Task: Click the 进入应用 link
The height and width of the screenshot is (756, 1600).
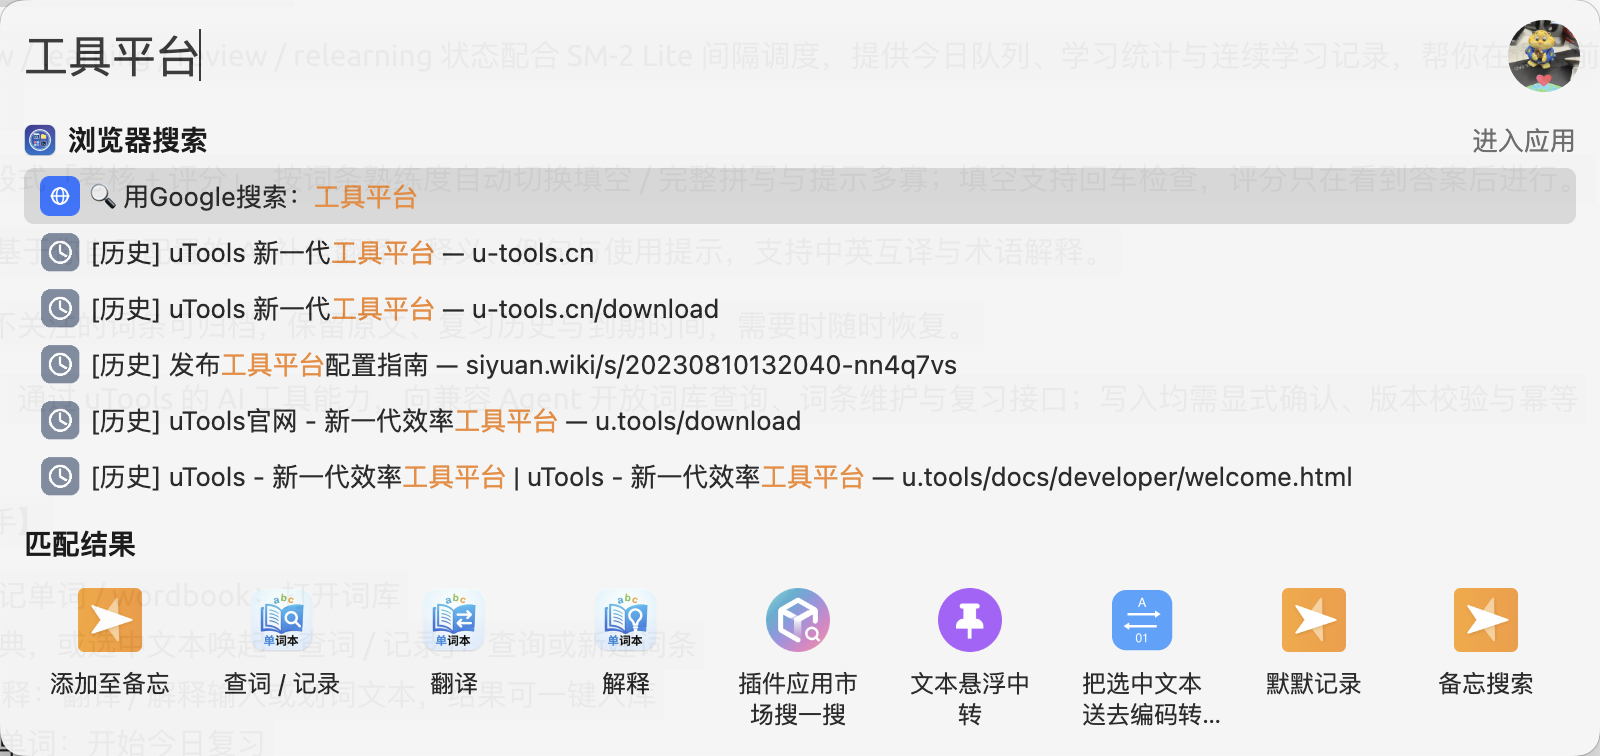Action: click(1523, 141)
